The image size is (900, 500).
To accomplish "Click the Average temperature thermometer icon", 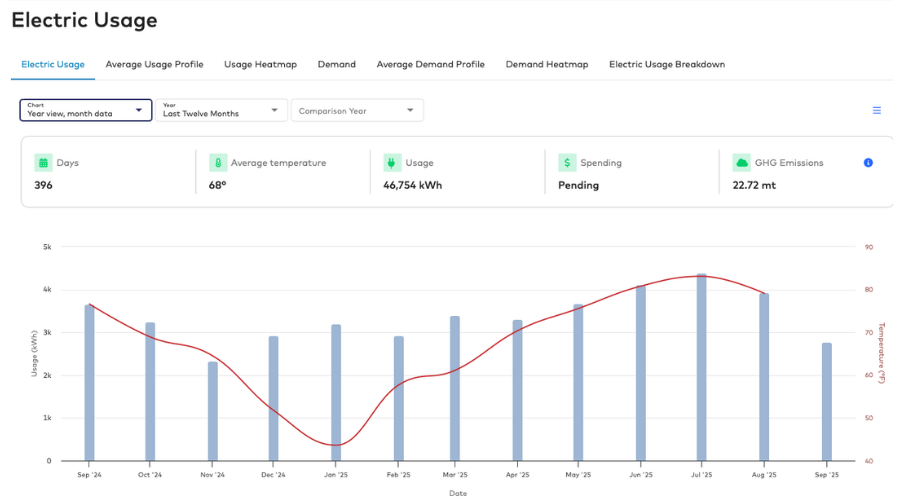I will (218, 162).
